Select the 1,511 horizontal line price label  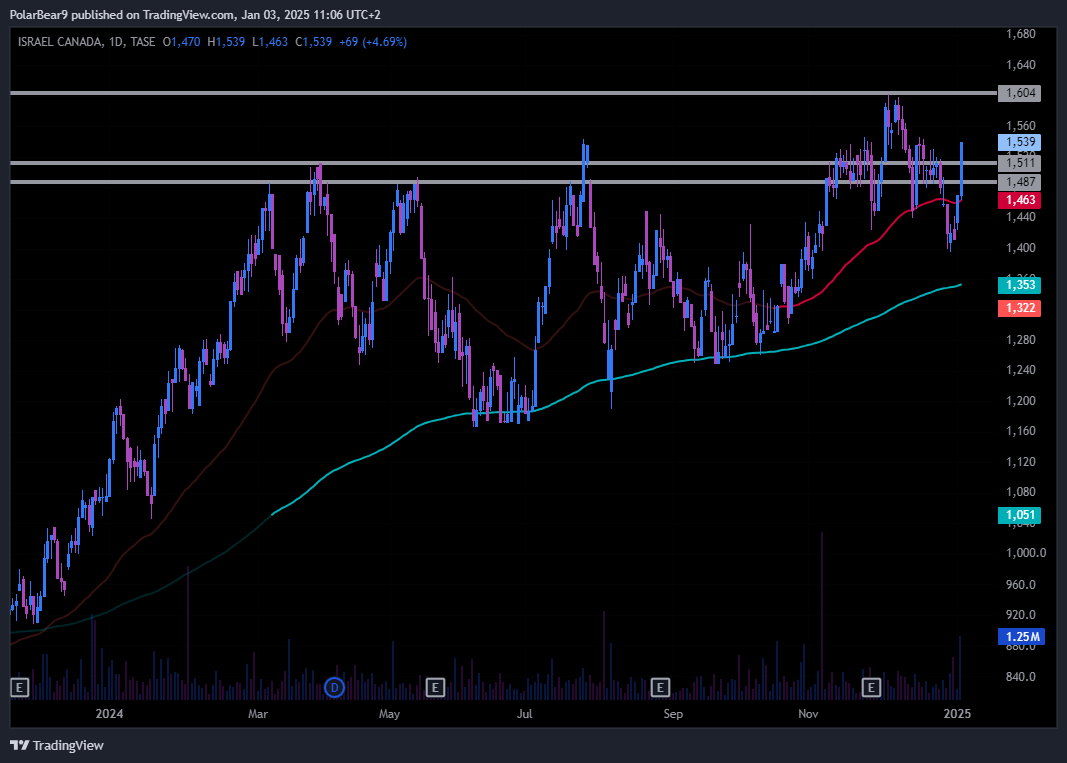click(1019, 163)
